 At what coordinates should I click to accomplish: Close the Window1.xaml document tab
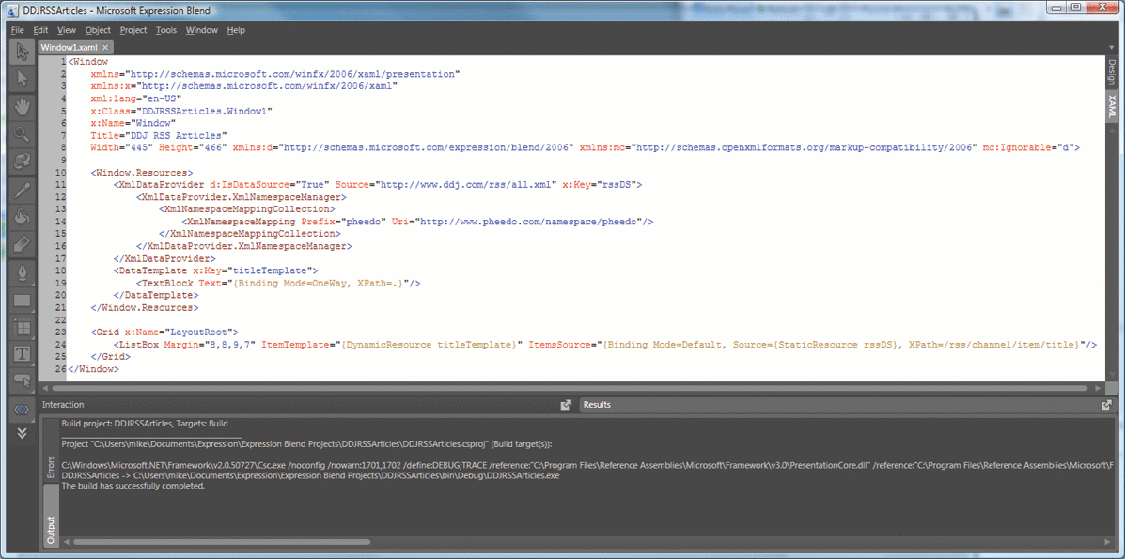[105, 47]
